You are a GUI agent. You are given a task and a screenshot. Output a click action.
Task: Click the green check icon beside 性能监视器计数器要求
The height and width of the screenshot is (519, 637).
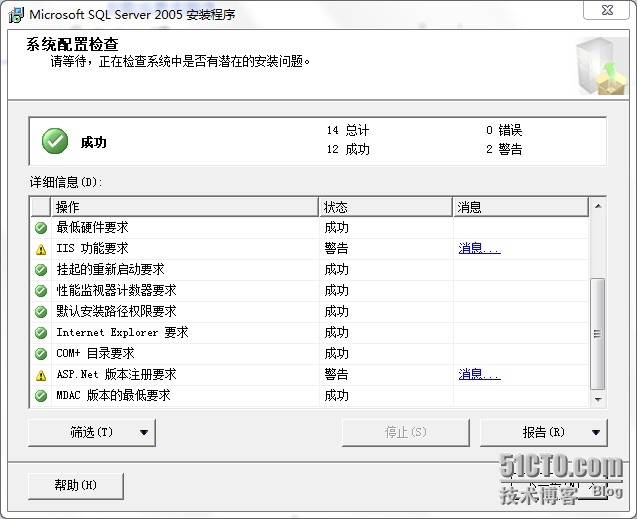click(41, 291)
